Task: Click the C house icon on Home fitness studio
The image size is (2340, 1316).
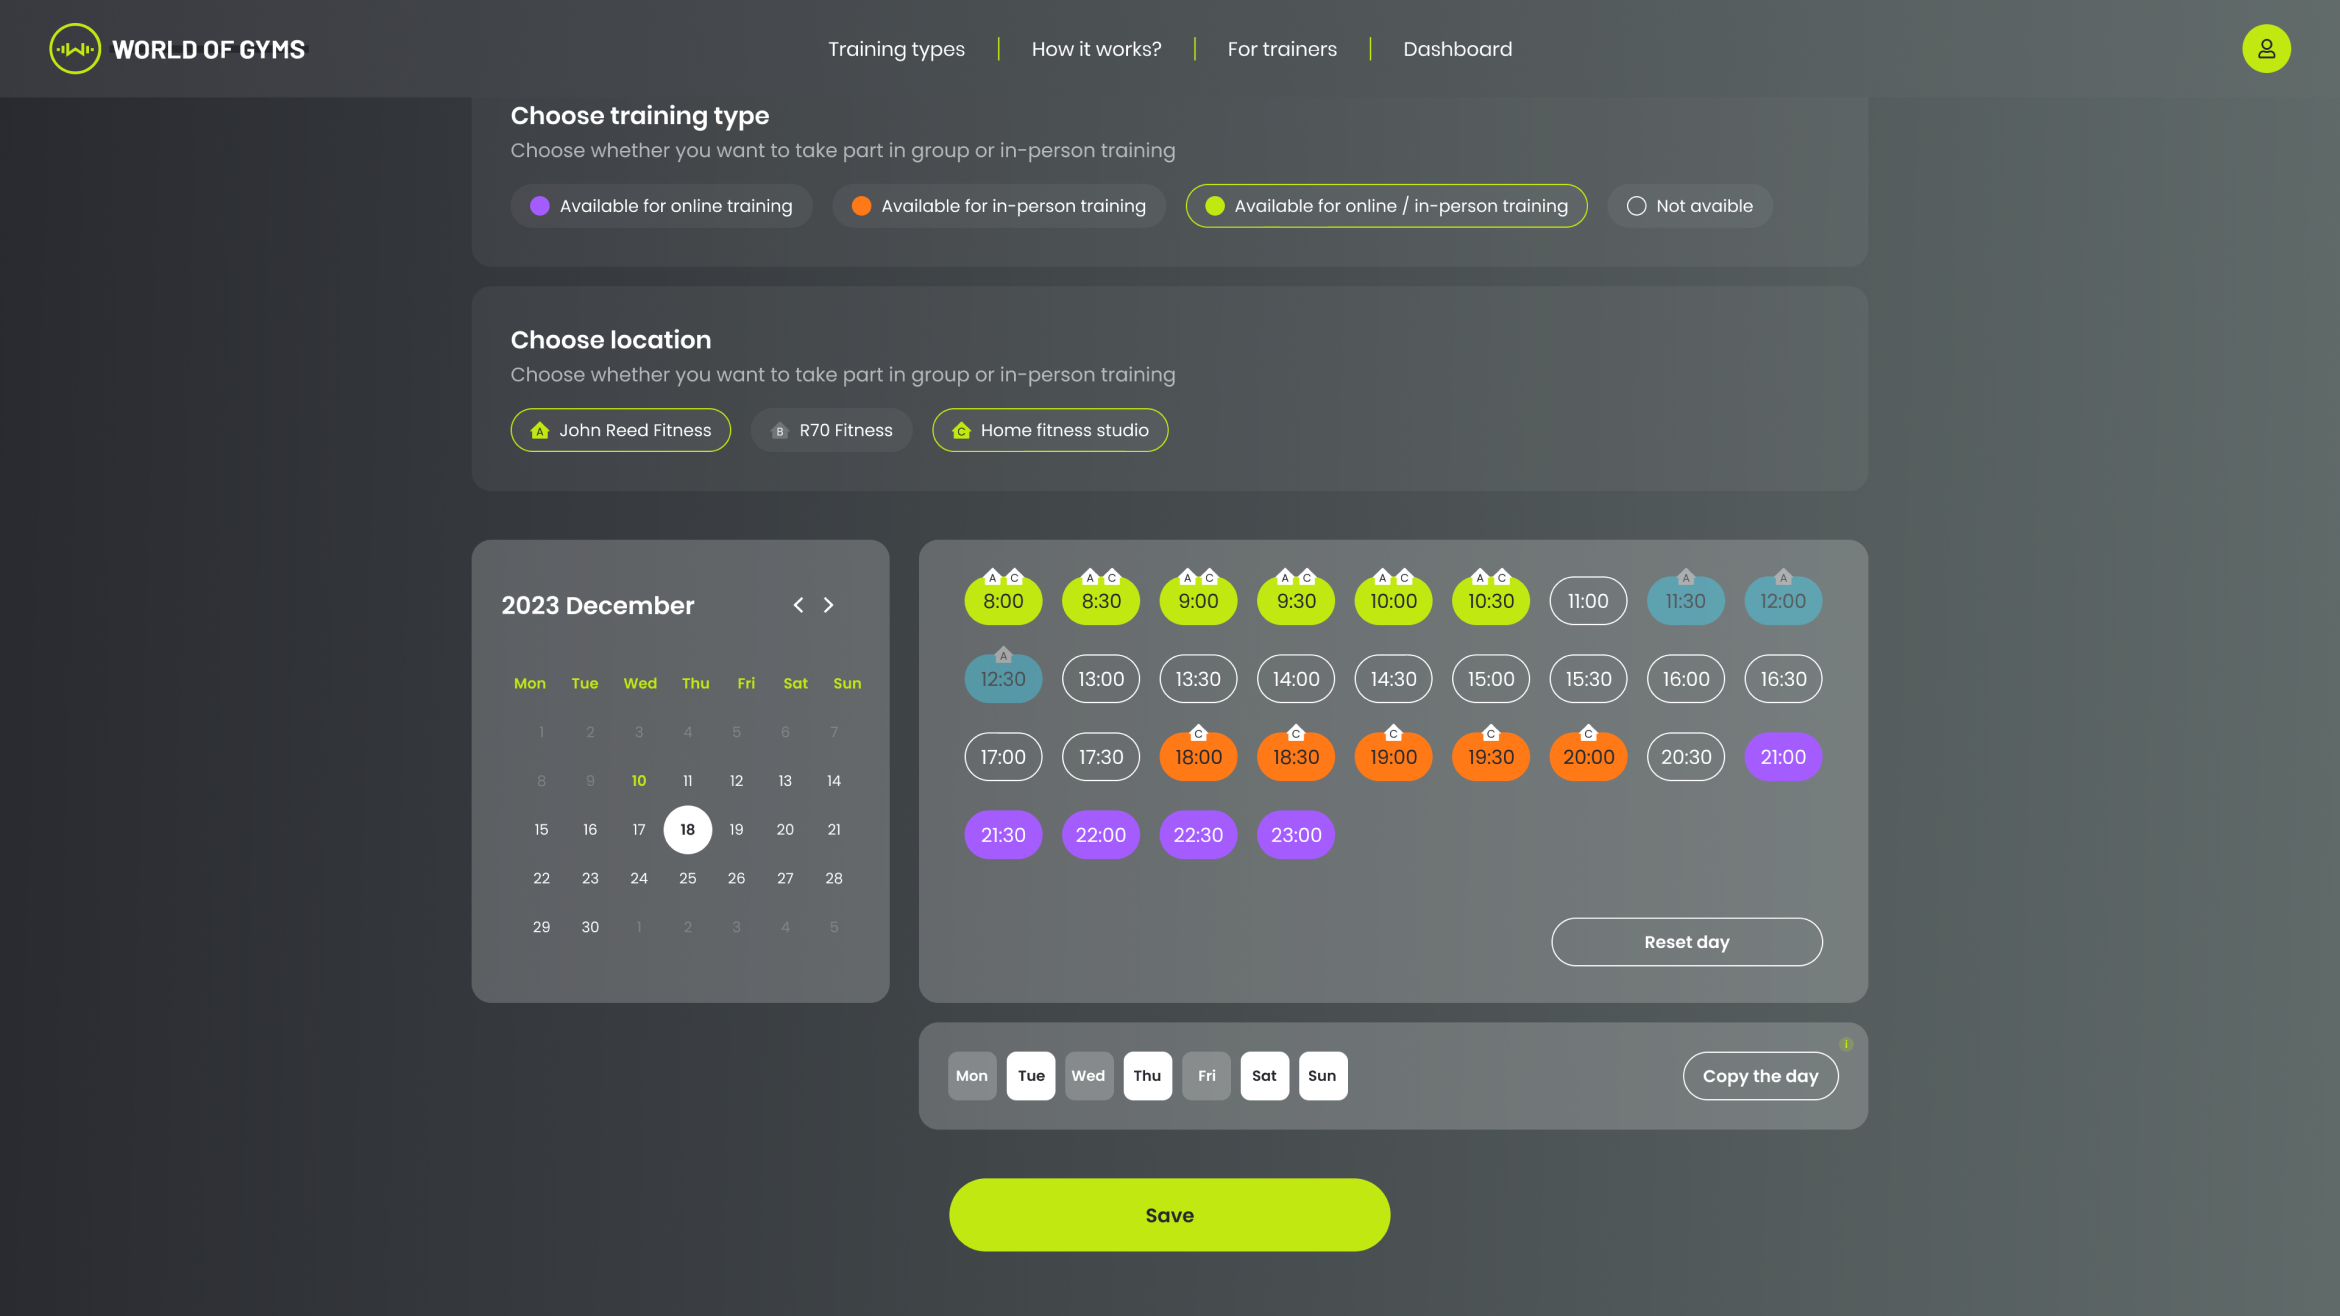Action: tap(962, 430)
